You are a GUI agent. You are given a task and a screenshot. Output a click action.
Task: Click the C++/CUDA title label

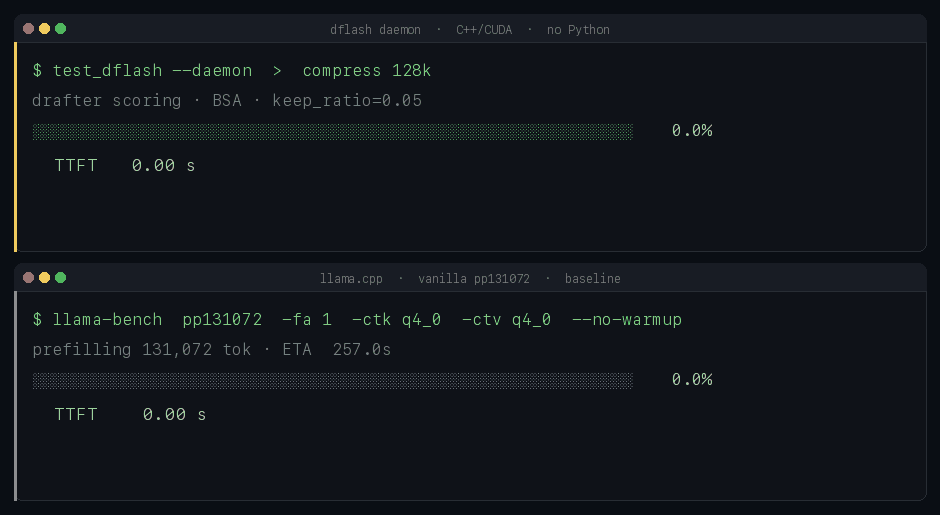[x=484, y=29]
